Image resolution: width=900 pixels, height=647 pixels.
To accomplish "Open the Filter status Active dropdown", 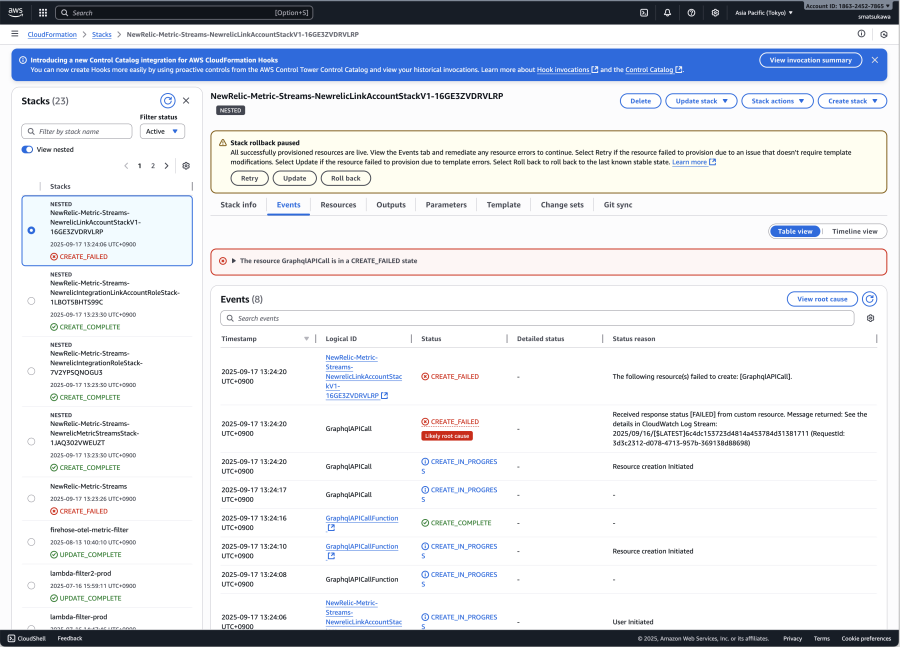I will tap(162, 131).
